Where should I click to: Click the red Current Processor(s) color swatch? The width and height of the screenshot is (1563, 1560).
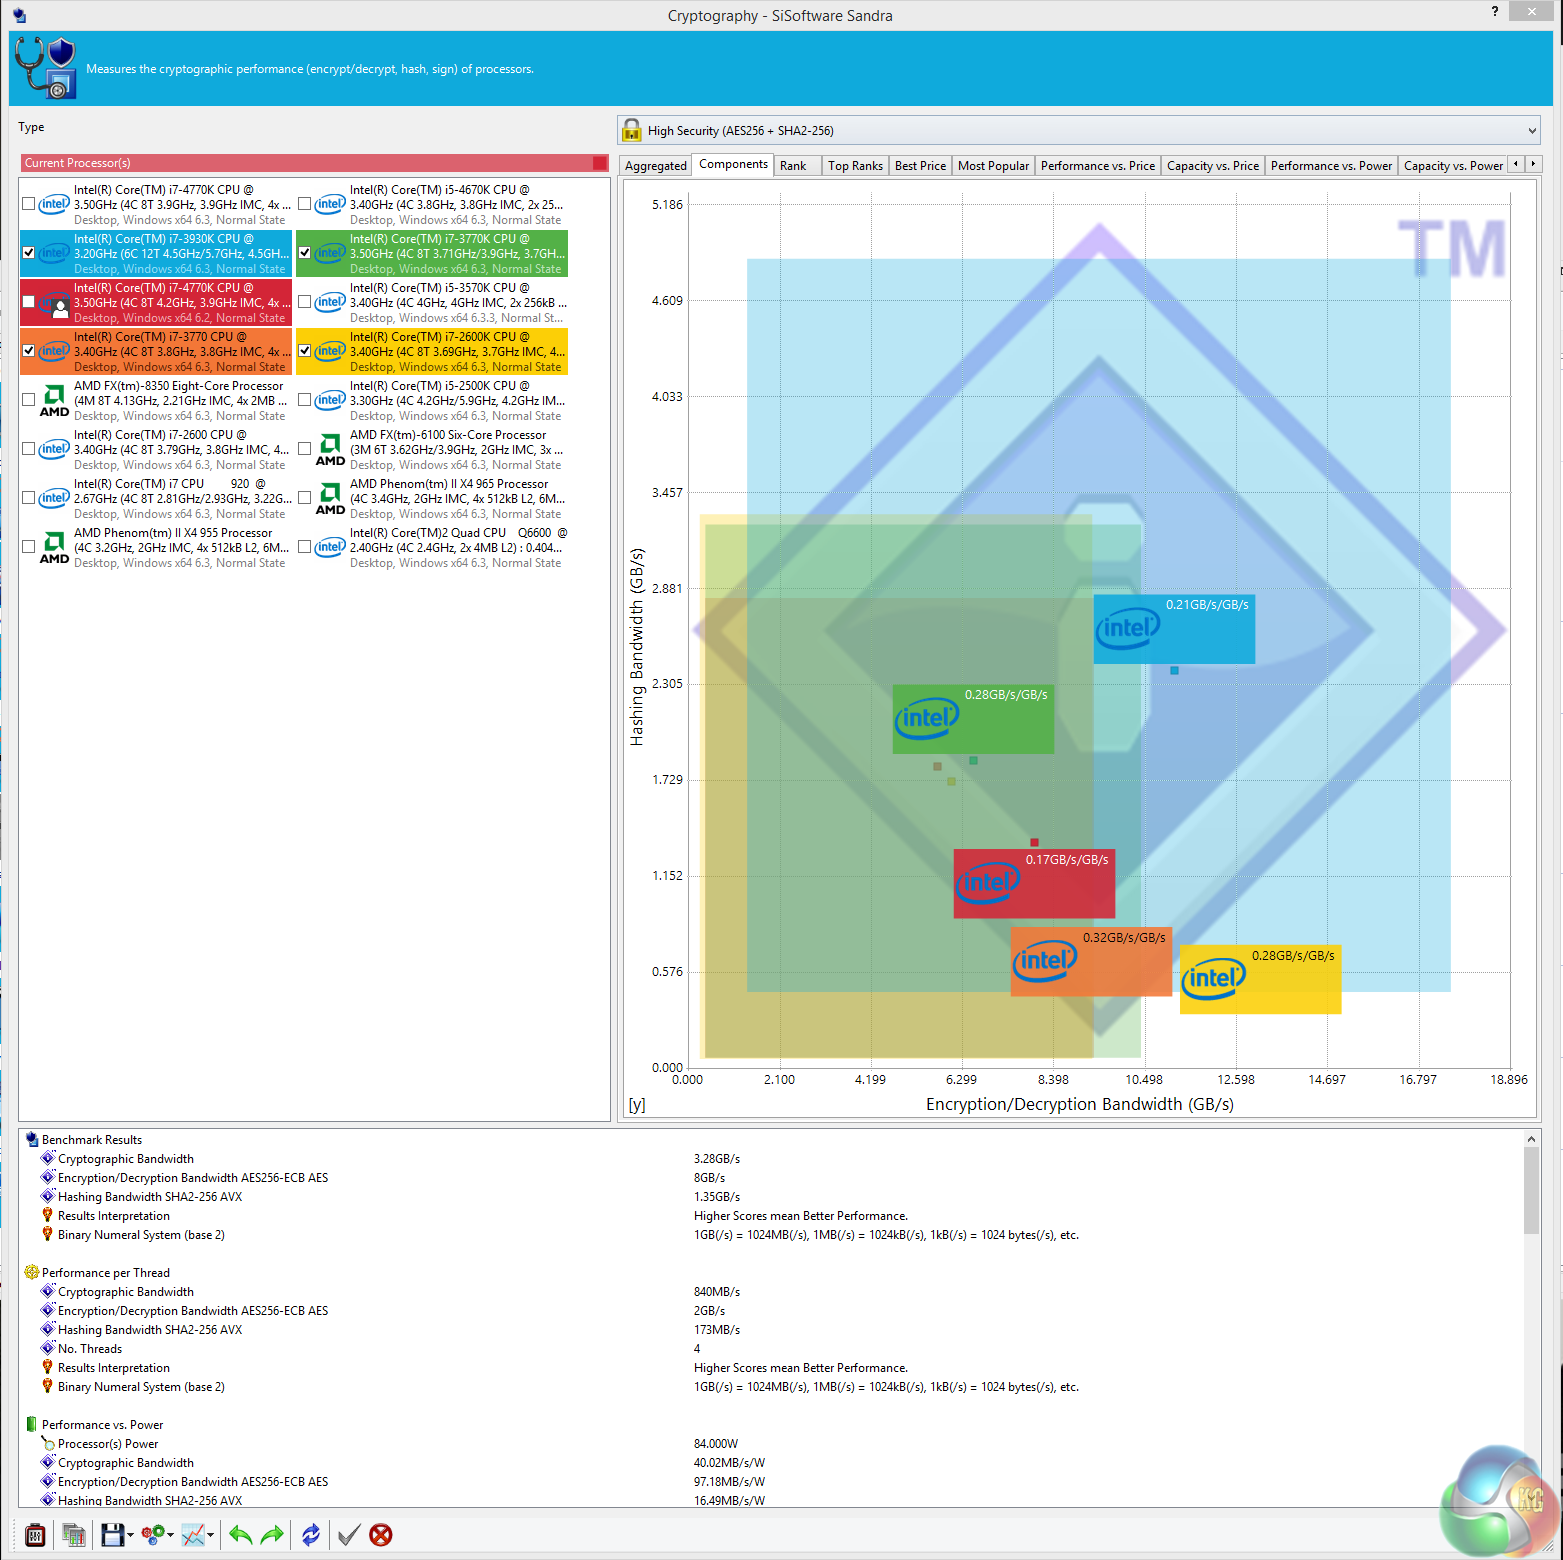600,163
